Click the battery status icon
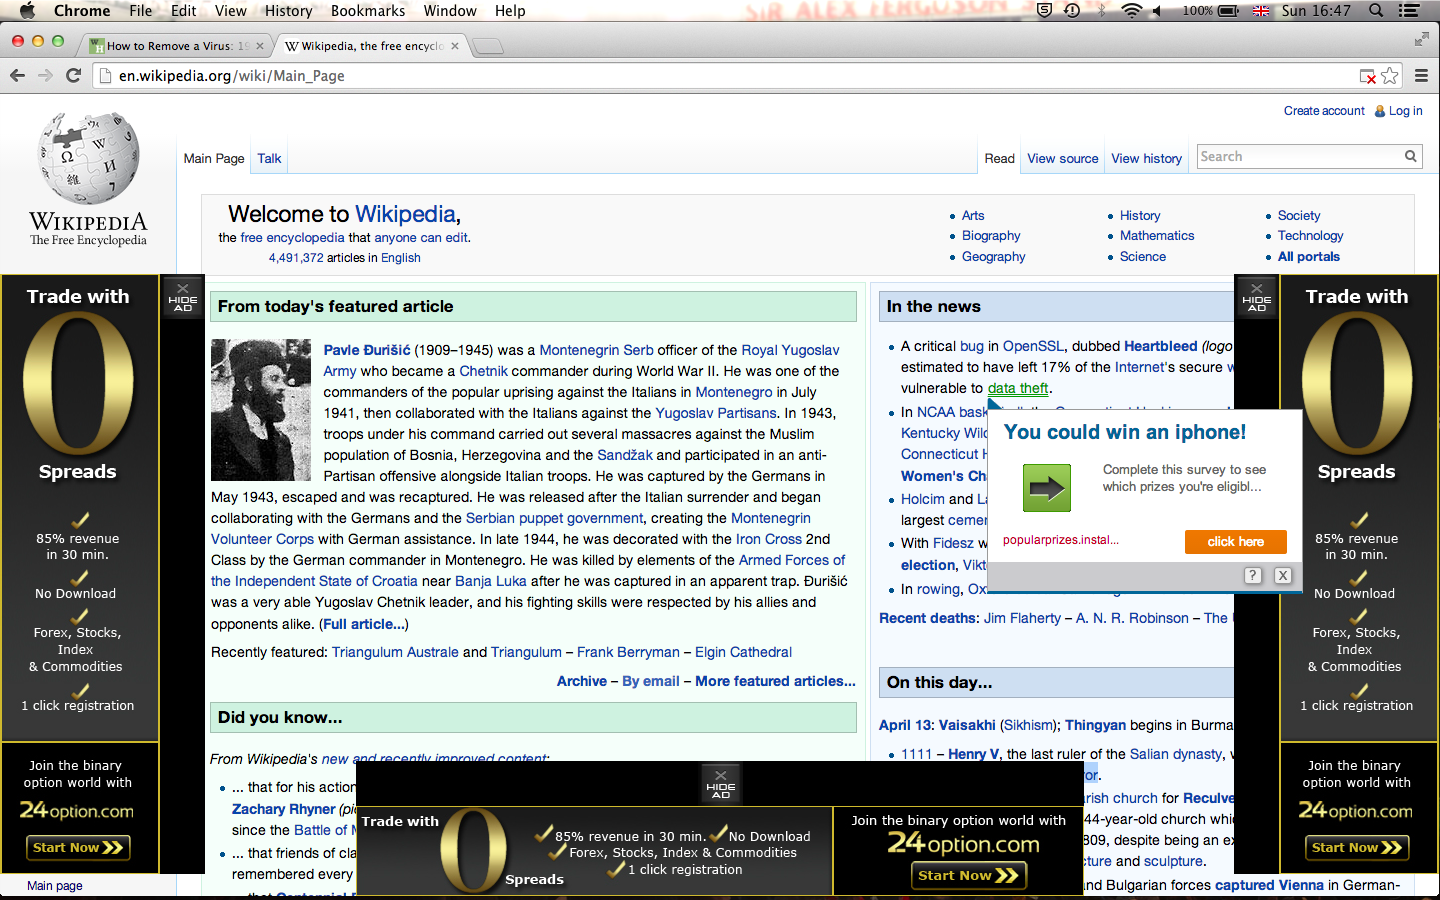 tap(1229, 11)
